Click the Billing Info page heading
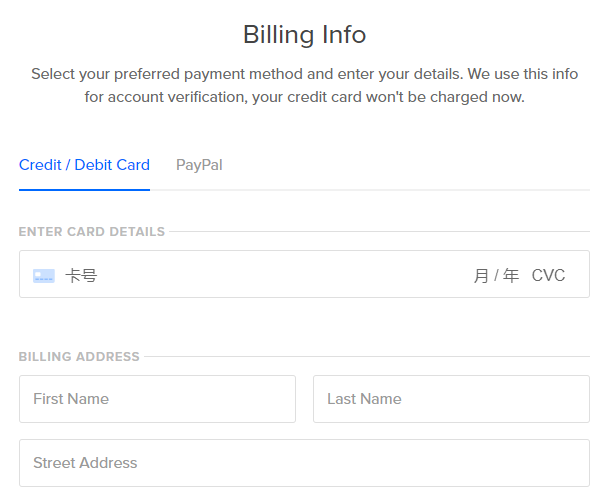The height and width of the screenshot is (496, 607). pos(304,34)
